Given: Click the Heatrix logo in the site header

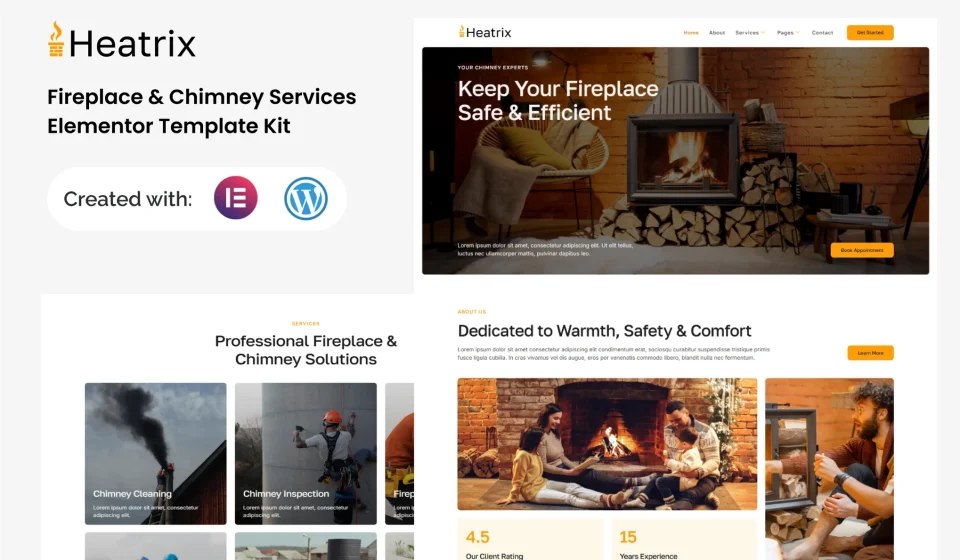Looking at the screenshot, I should tap(485, 32).
